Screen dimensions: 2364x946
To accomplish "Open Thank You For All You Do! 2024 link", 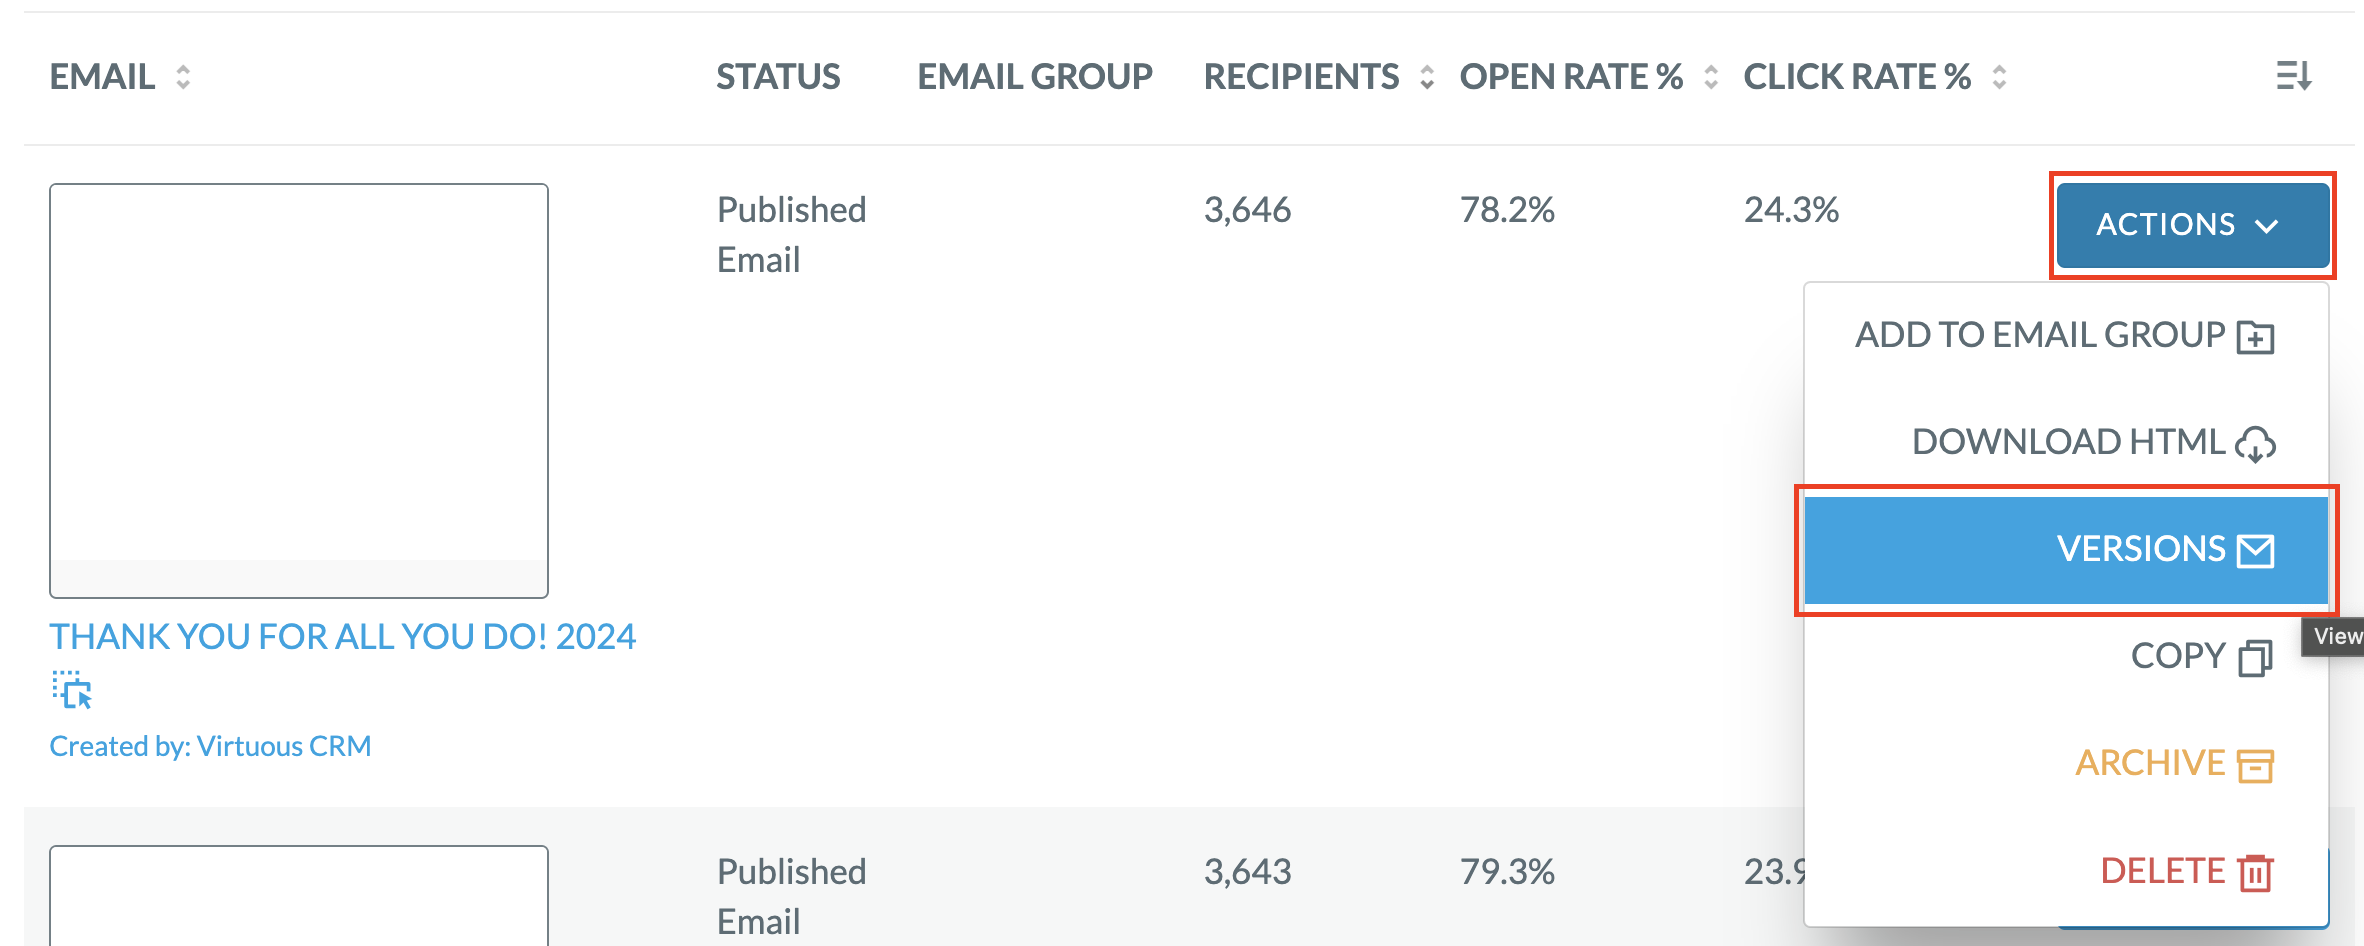I will click(x=343, y=637).
